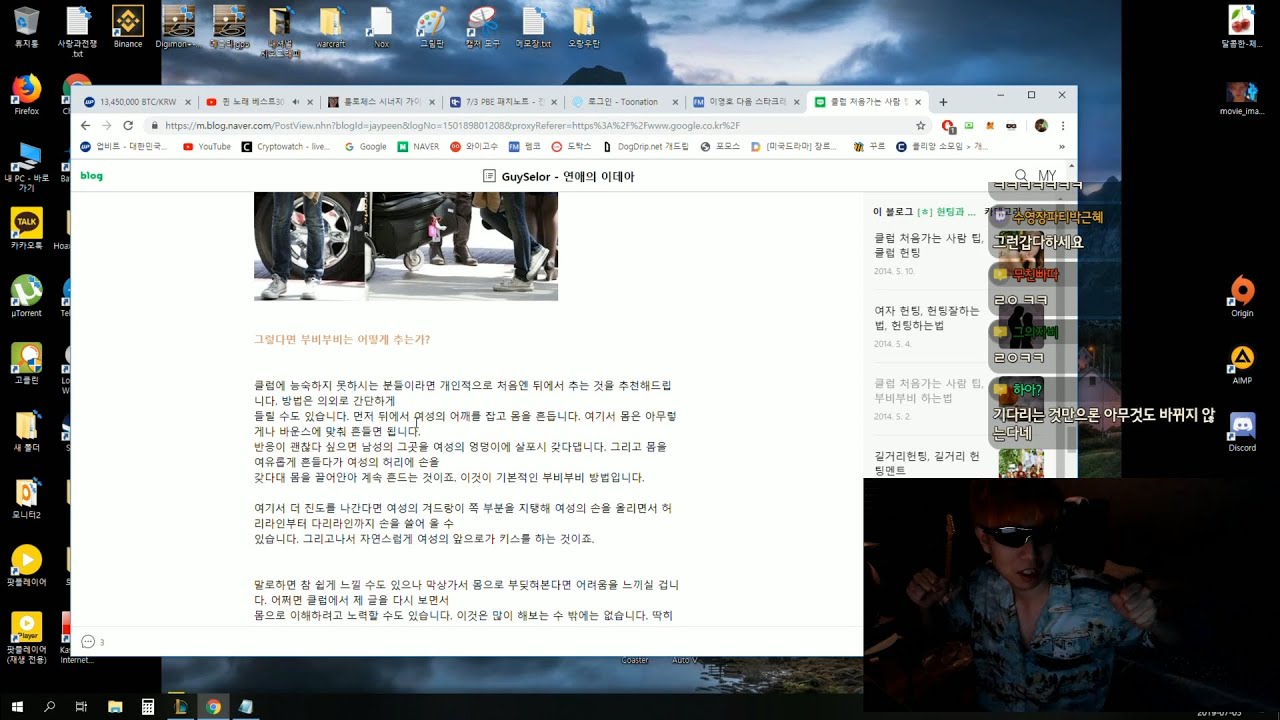Switch to the 로그인 - Toonation tab
This screenshot has width=1280, height=720.
pyautogui.click(x=624, y=102)
